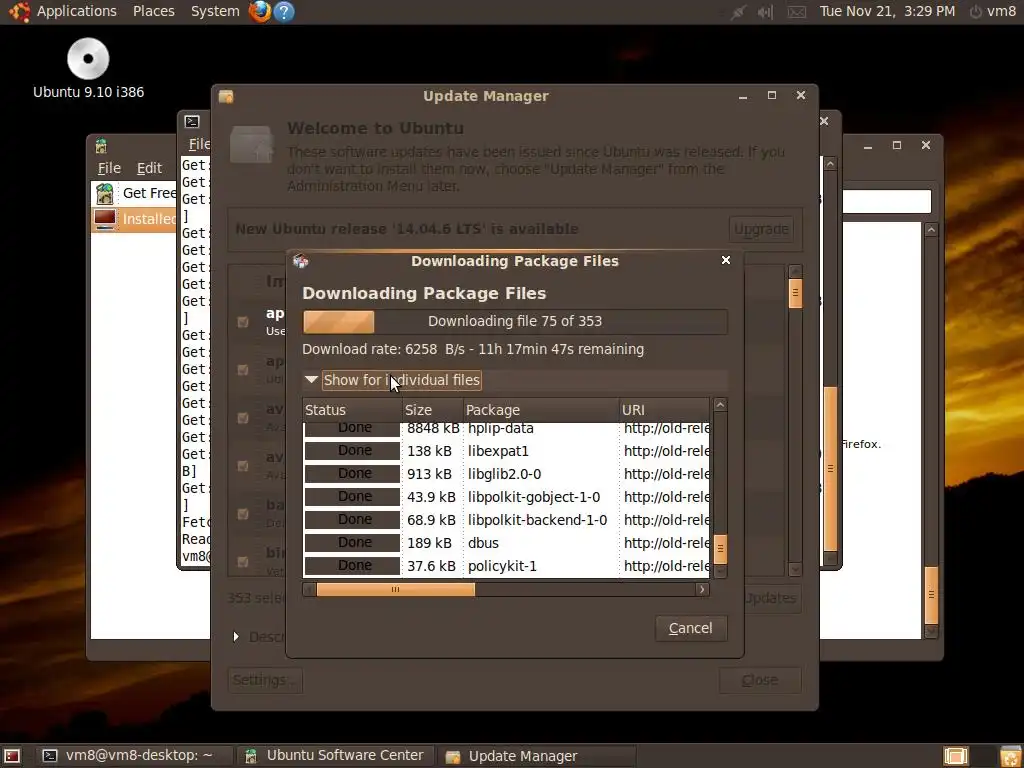Viewport: 1024px width, 768px height.
Task: Click the network status icon in panel
Action: (738, 12)
